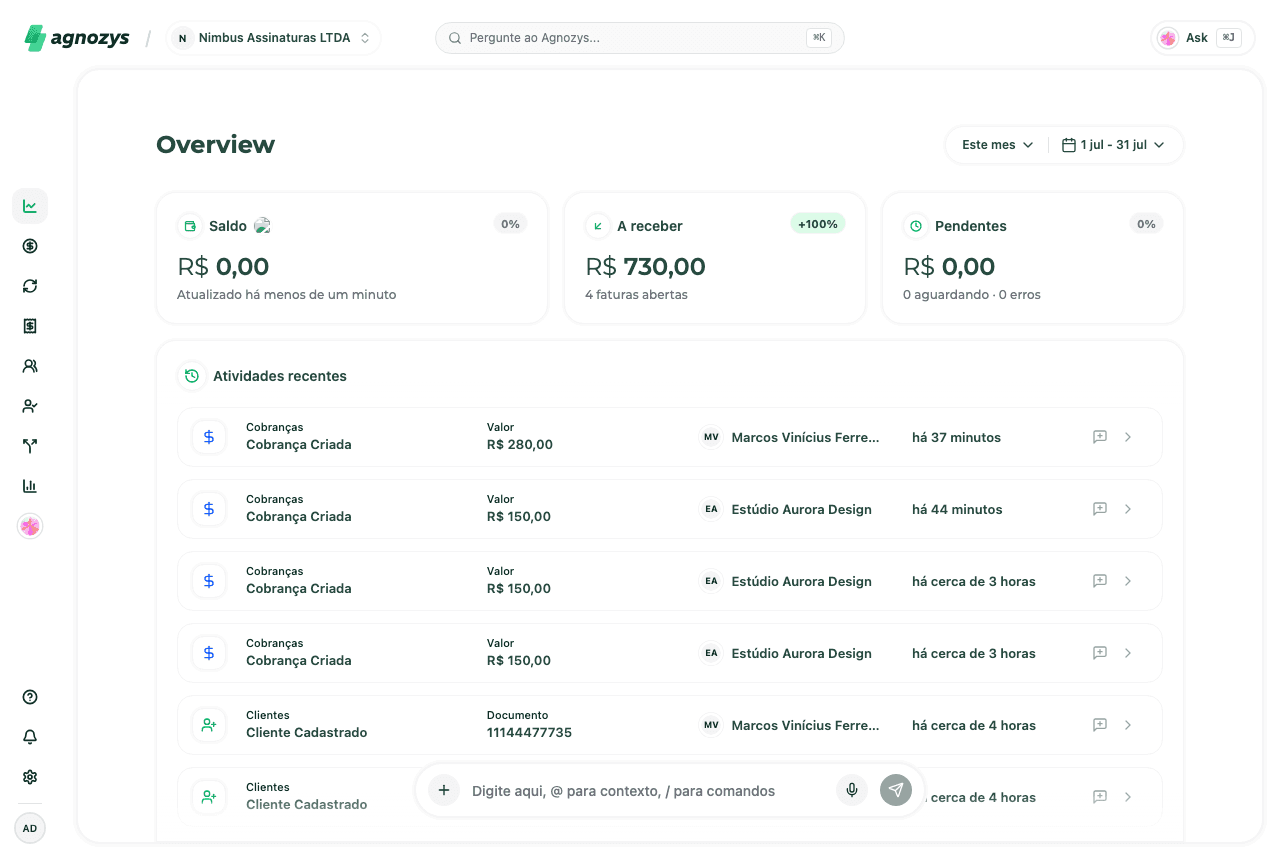Open the customers group sidebar icon
This screenshot has height=860, width=1280.
point(30,366)
